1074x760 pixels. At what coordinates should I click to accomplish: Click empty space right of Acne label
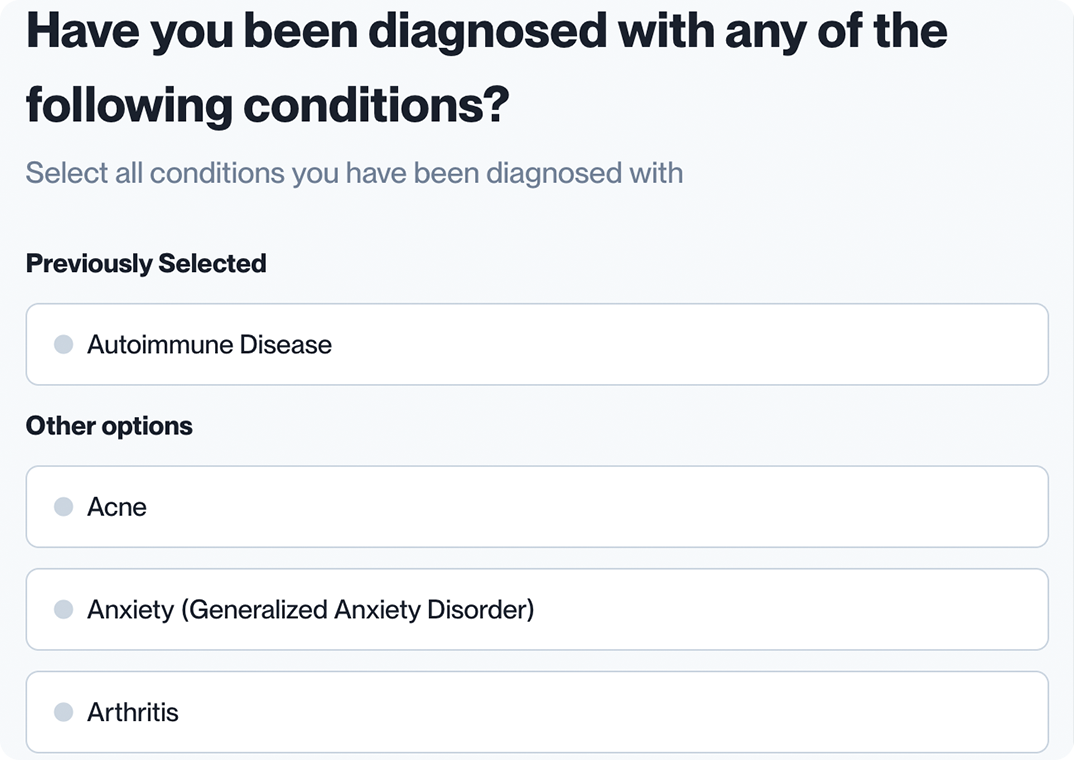coord(600,507)
